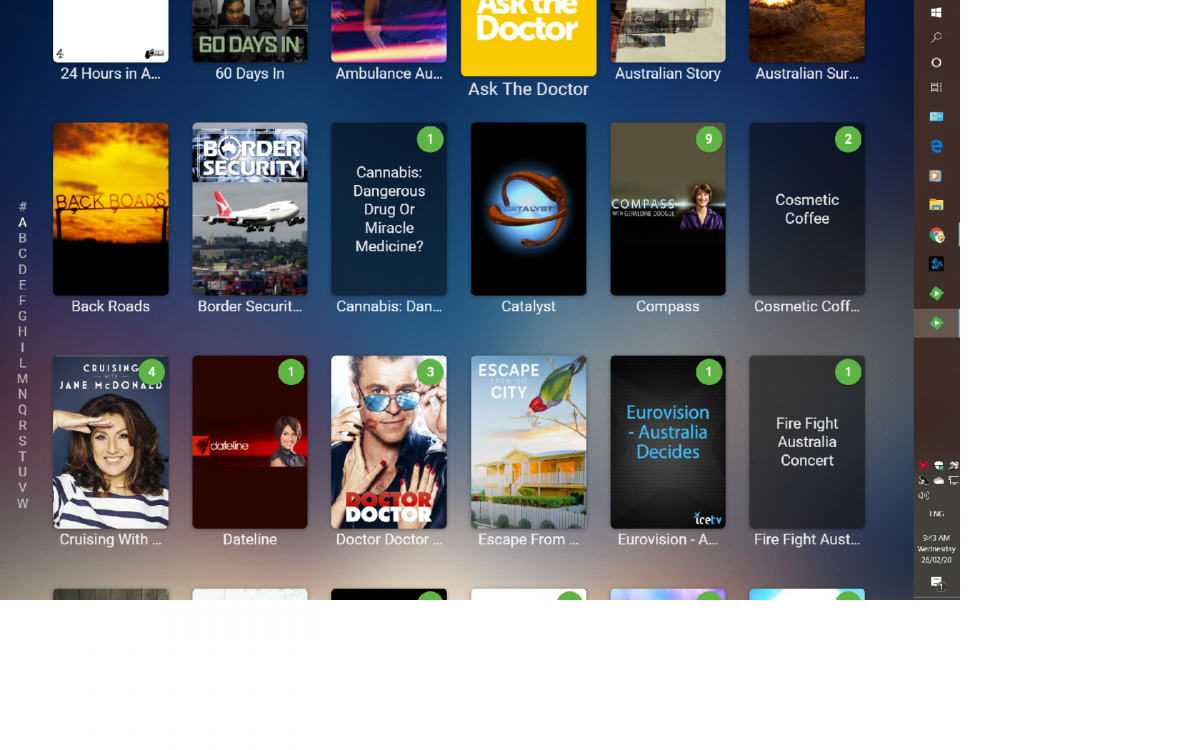Open the volume speaker tray icon

coord(923,496)
